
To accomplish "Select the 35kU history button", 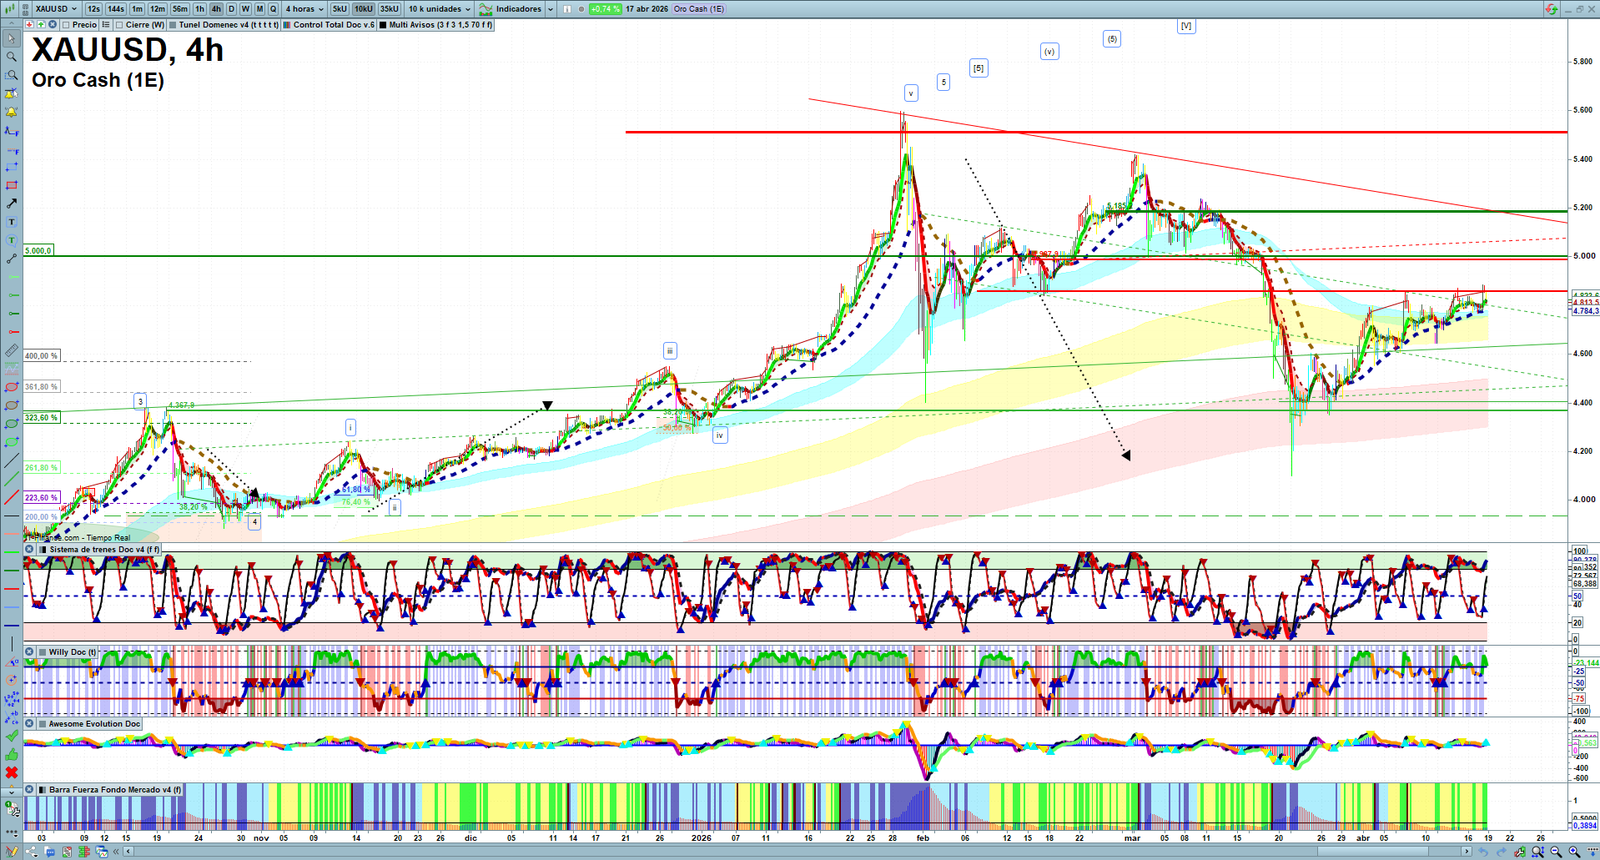I will coord(389,9).
